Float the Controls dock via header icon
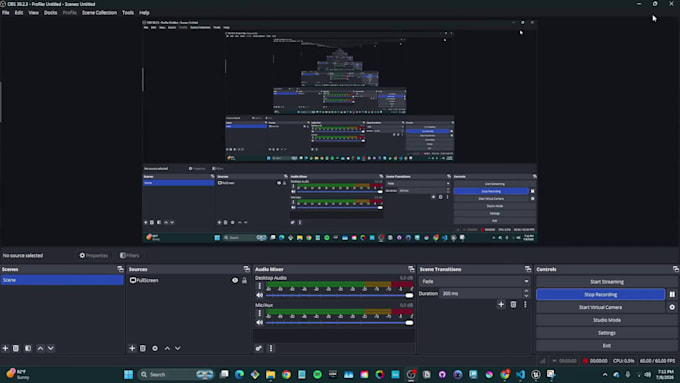 (x=676, y=269)
